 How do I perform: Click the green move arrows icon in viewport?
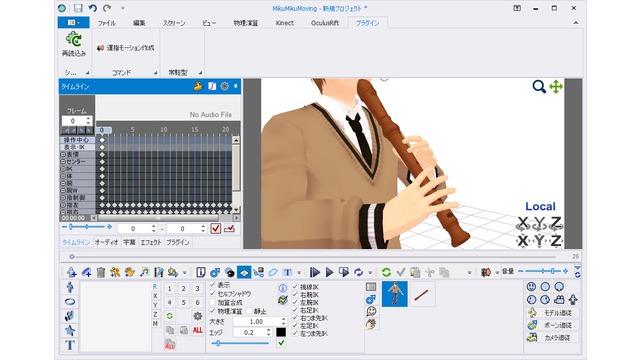tap(556, 87)
